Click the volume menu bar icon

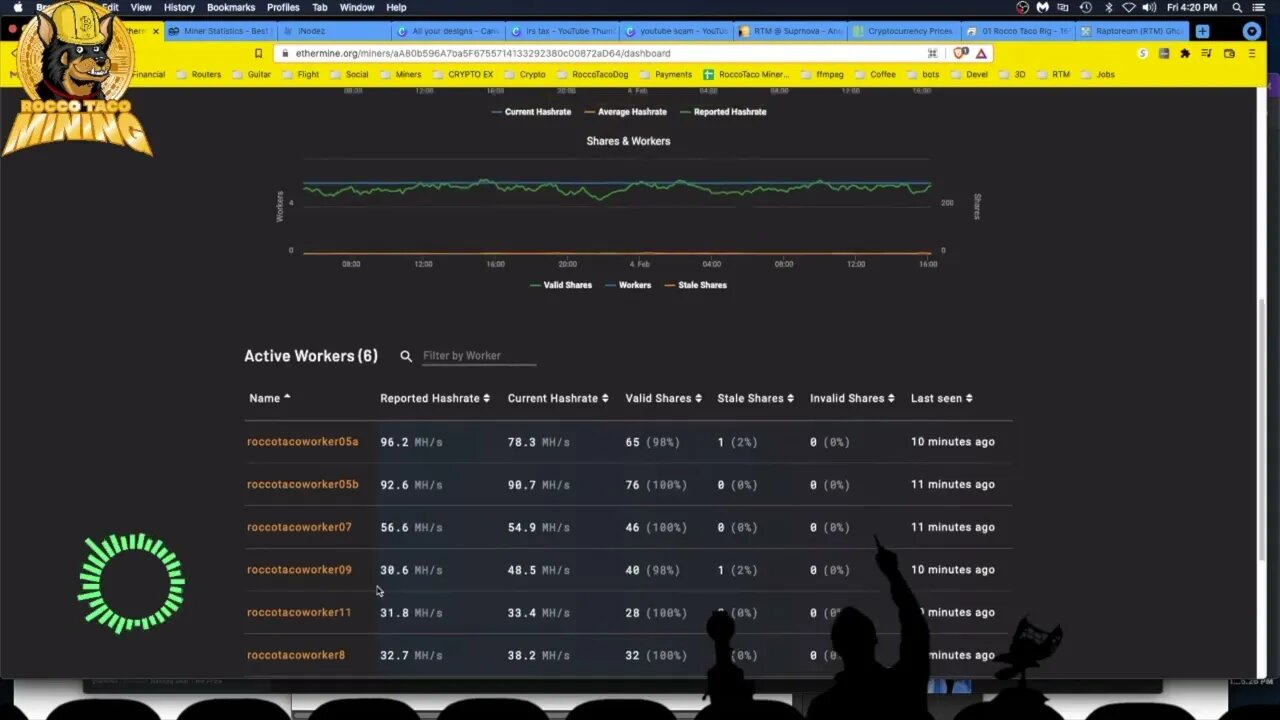pyautogui.click(x=1151, y=7)
